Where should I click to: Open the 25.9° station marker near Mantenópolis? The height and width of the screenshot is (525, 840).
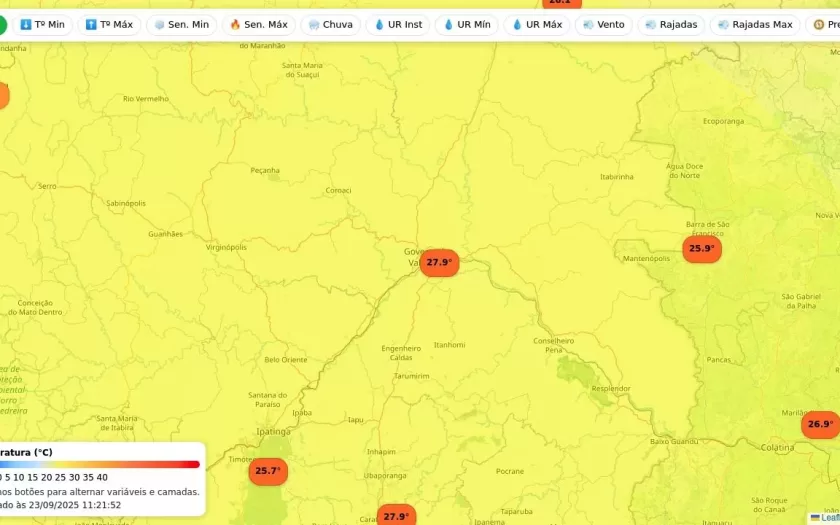pyautogui.click(x=701, y=249)
